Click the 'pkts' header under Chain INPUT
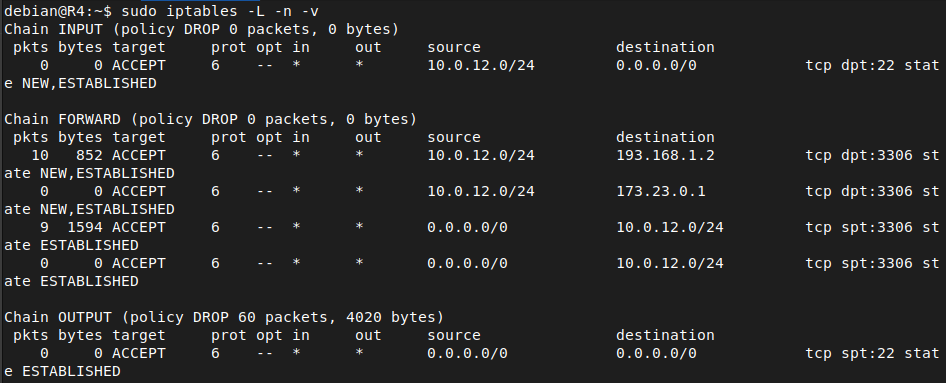Screen dimensions: 946x383 tap(31, 47)
